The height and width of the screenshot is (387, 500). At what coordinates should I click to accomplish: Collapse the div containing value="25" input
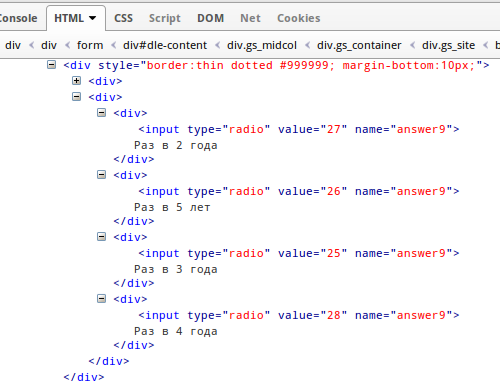point(101,237)
